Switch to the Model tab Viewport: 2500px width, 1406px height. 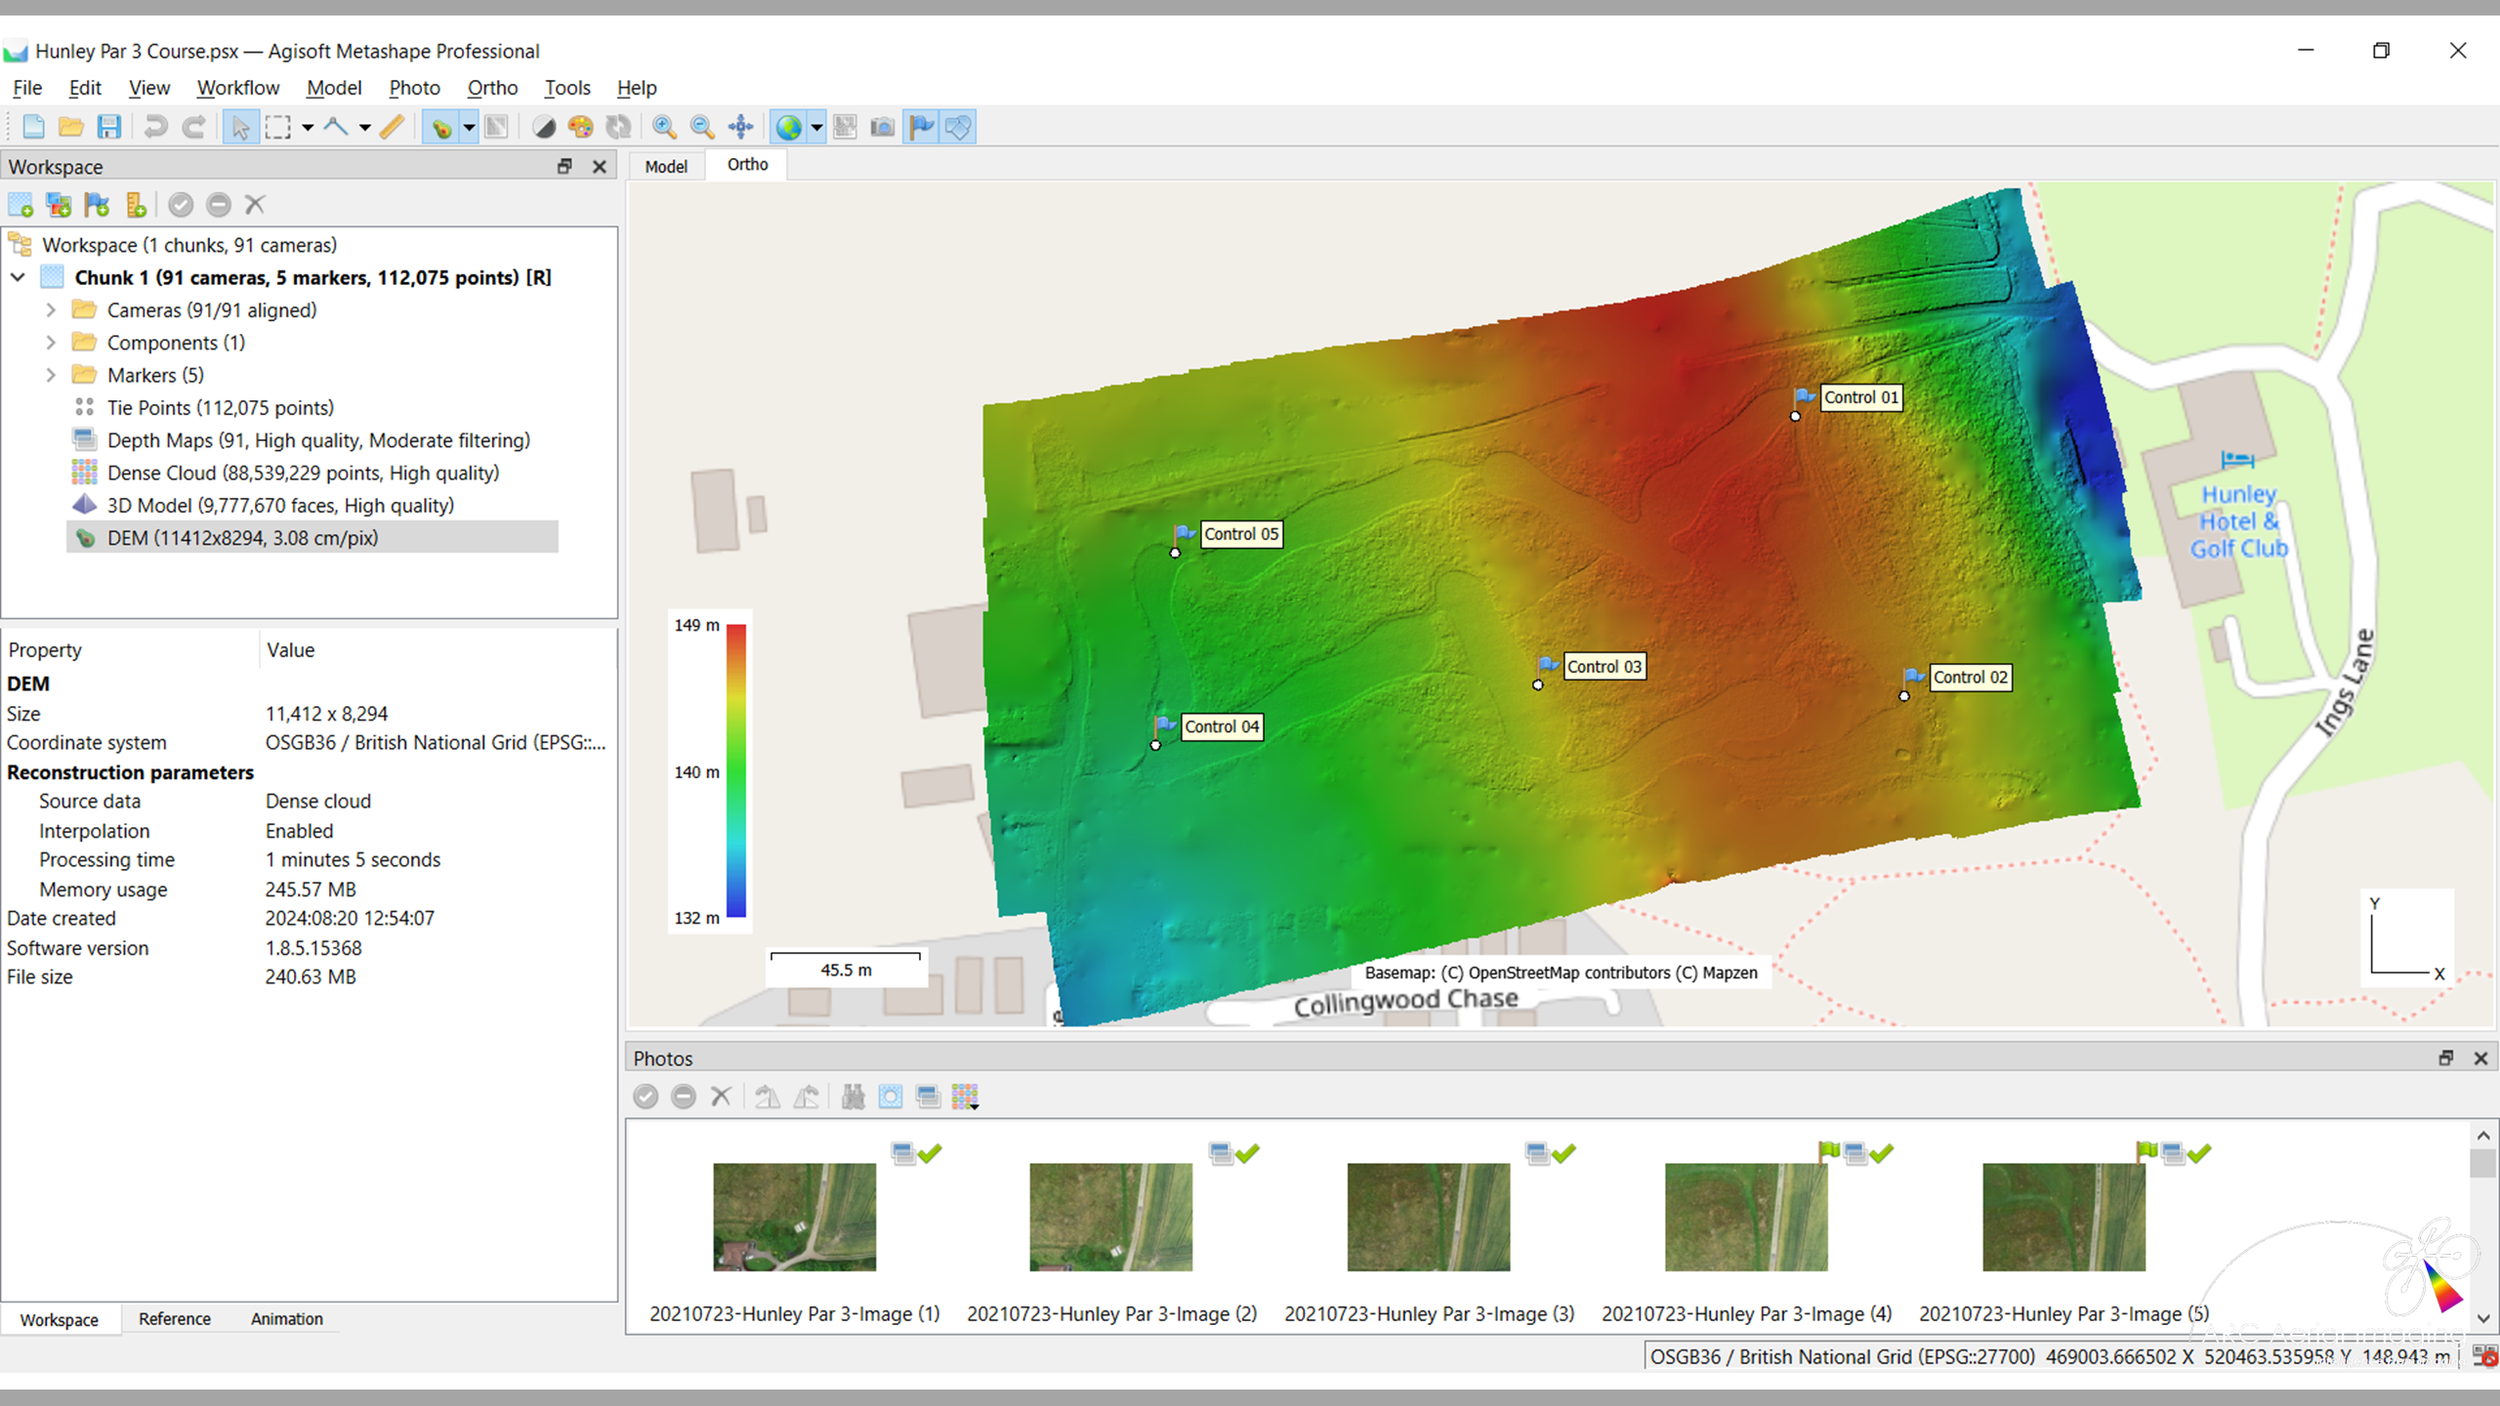click(x=666, y=166)
